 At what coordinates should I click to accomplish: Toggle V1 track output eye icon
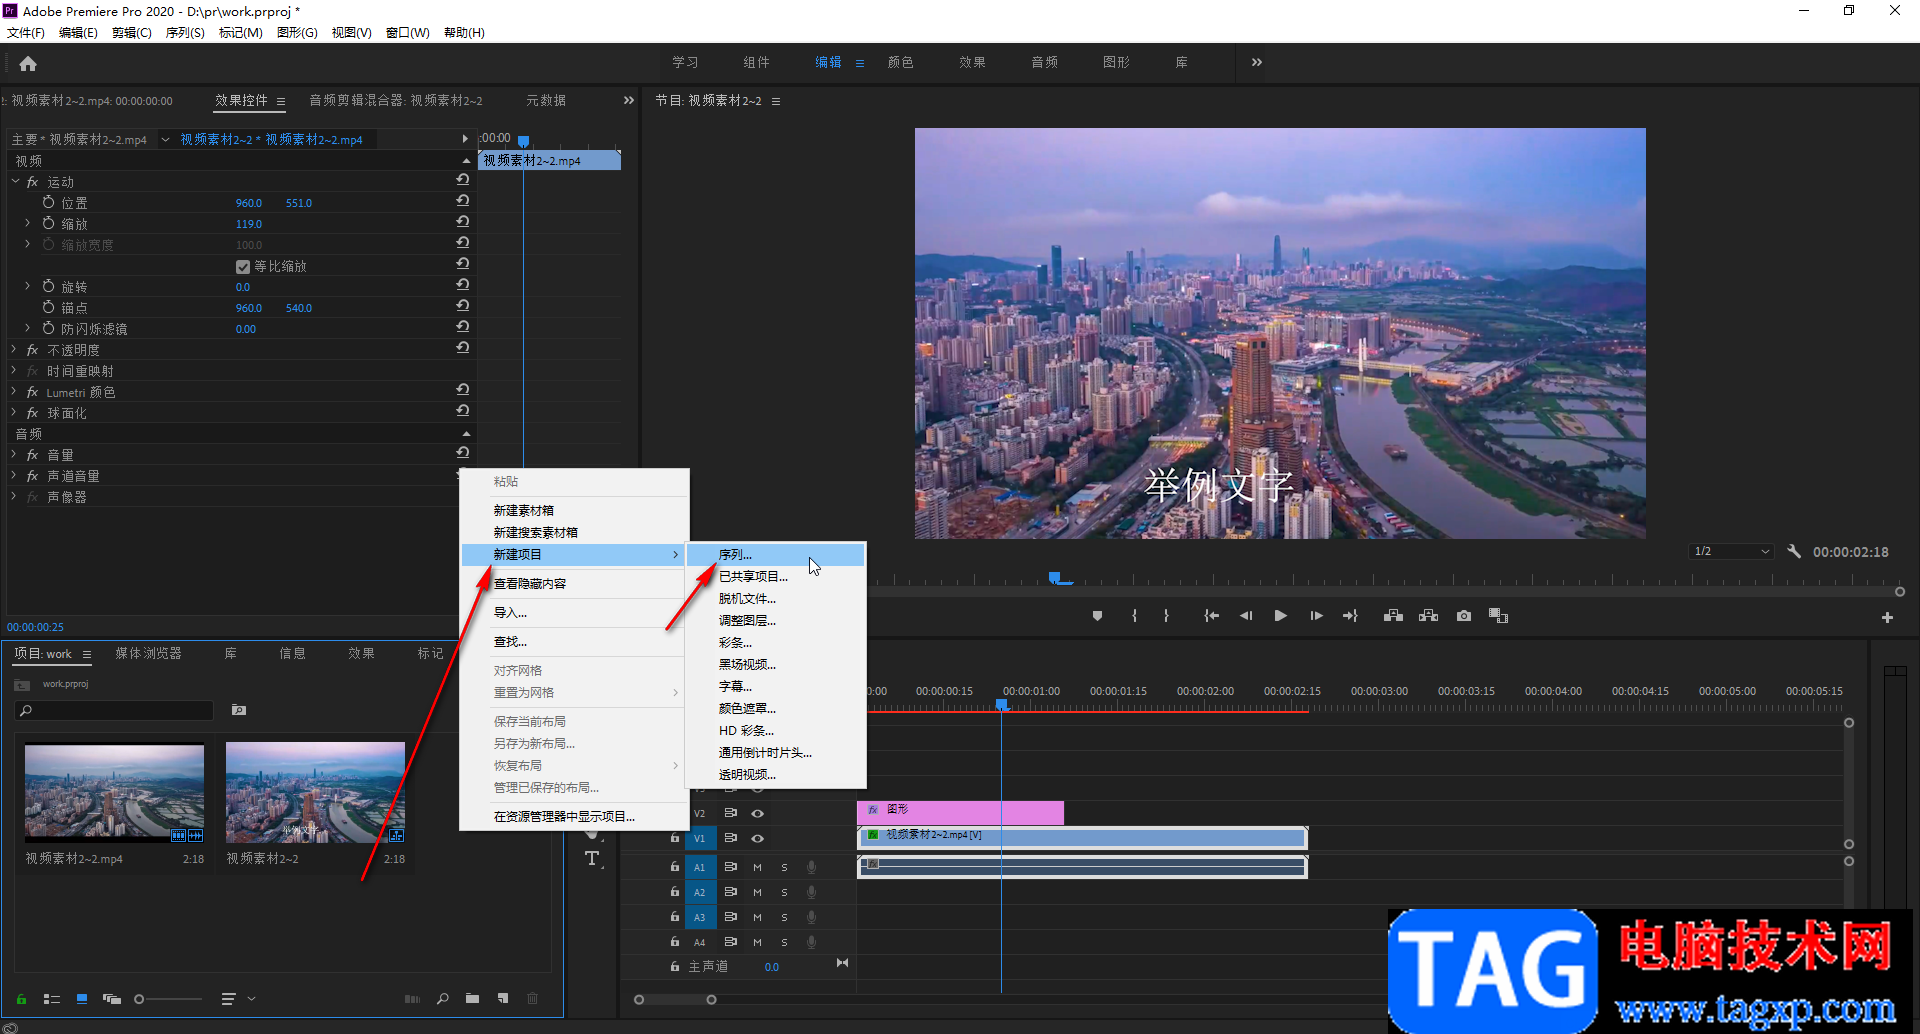point(758,839)
